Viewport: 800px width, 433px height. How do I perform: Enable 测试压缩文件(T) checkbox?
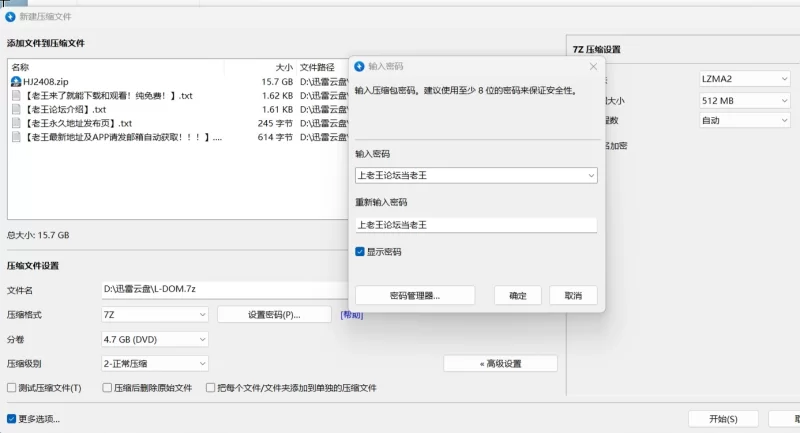12,388
